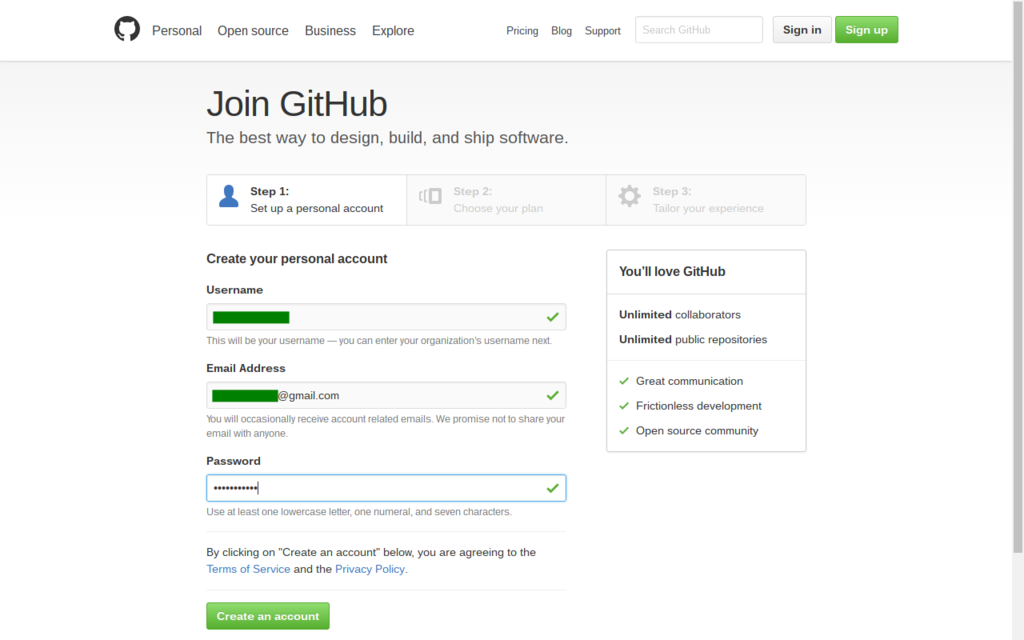Click the green checkmark in Password field

click(552, 488)
